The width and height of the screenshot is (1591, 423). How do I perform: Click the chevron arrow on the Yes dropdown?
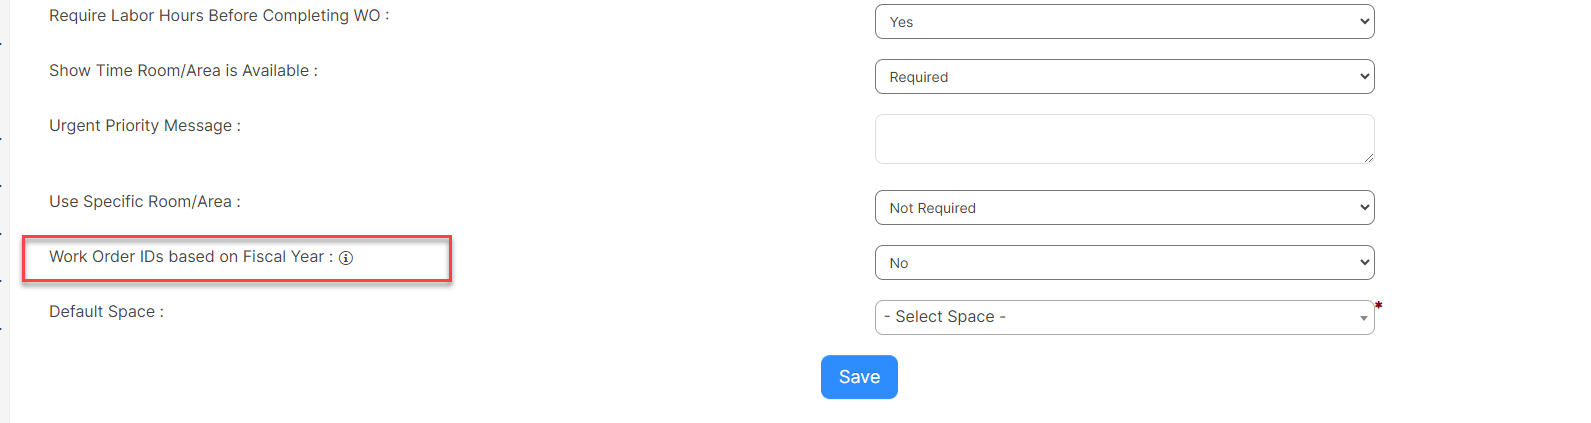click(1365, 22)
